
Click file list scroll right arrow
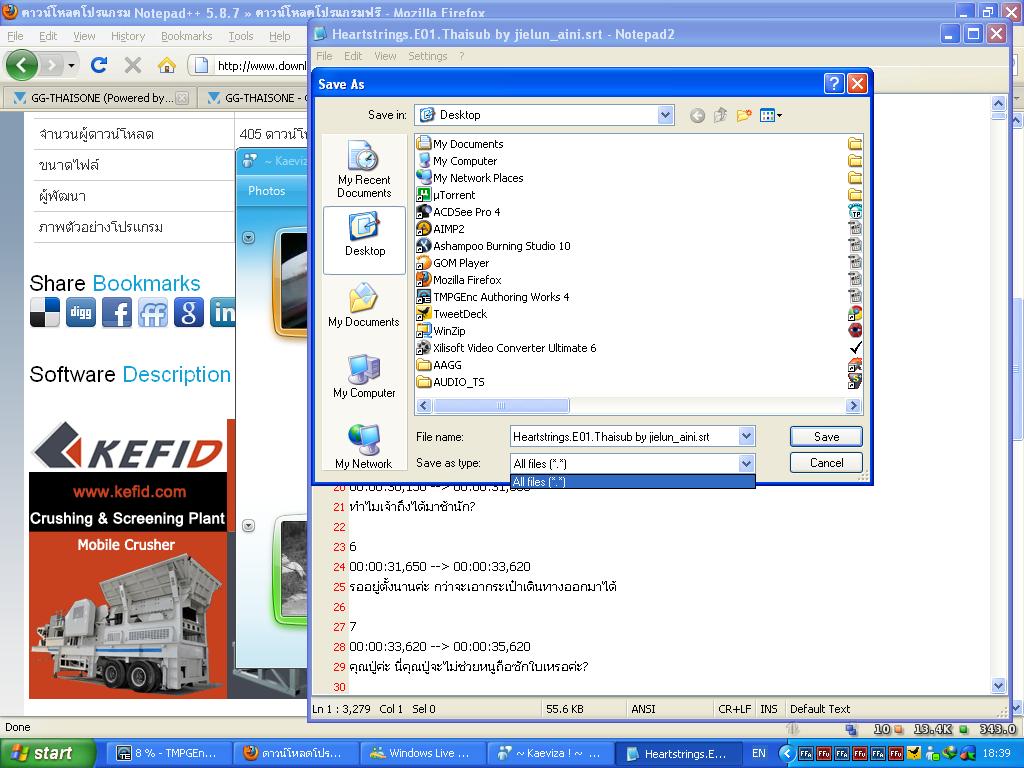pyautogui.click(x=853, y=406)
